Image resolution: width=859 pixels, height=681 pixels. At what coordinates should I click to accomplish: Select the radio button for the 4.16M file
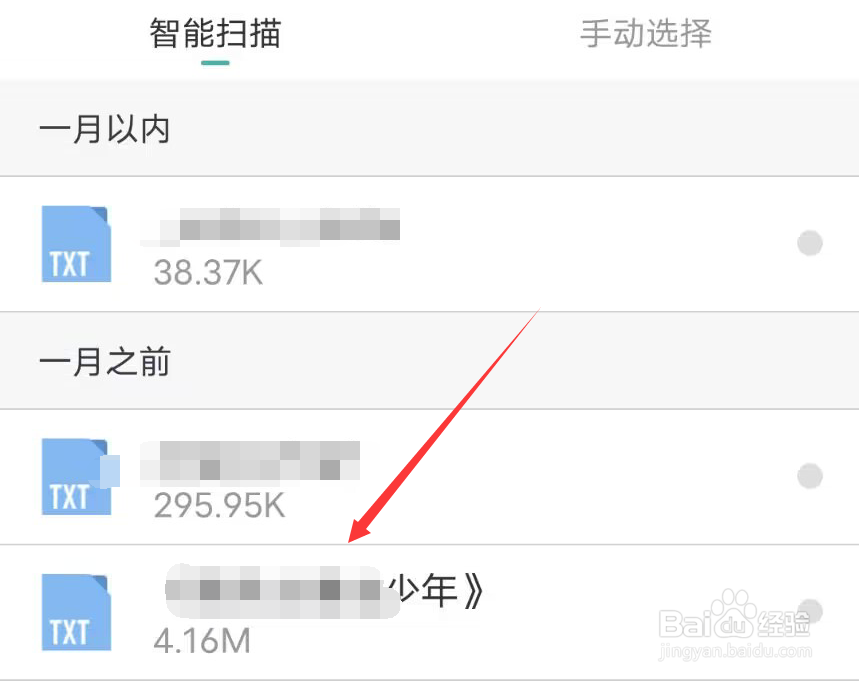pos(810,611)
